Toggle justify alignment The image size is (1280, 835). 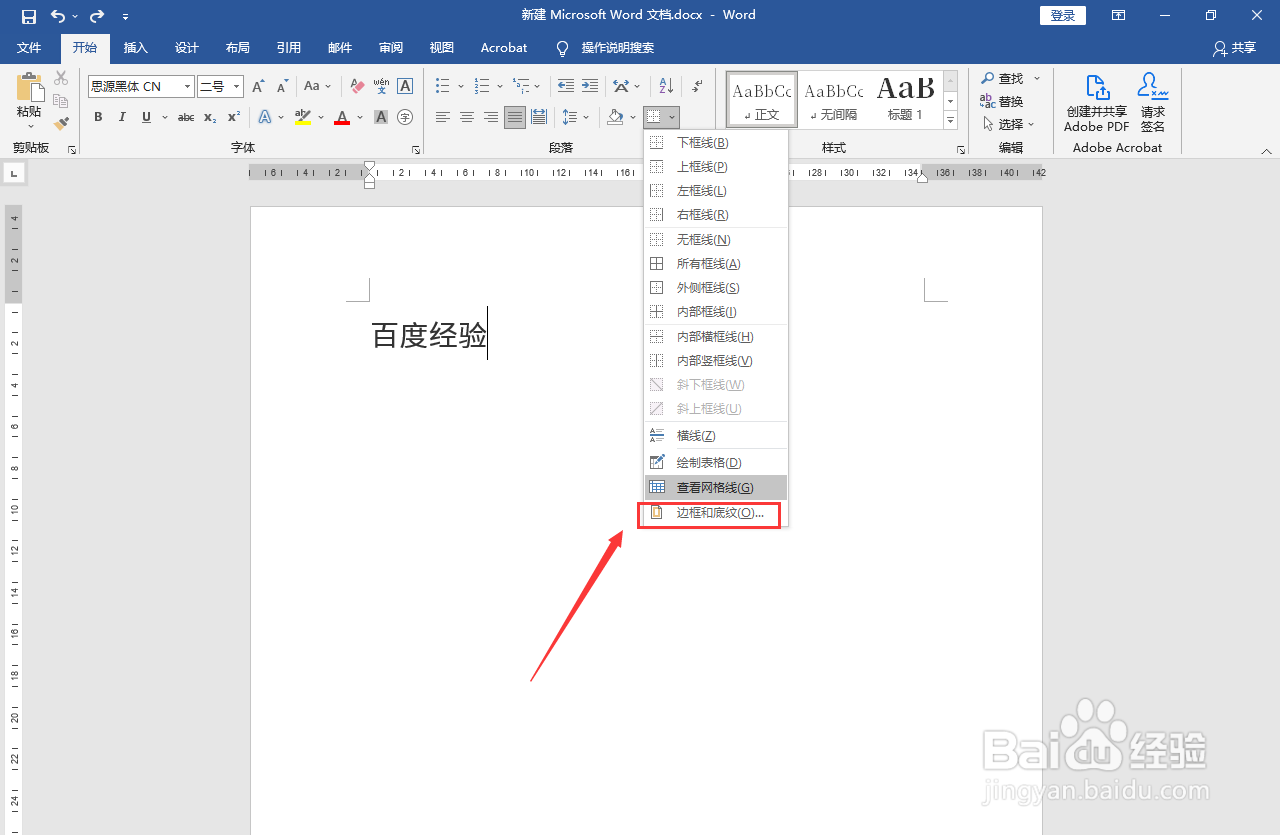pos(515,117)
